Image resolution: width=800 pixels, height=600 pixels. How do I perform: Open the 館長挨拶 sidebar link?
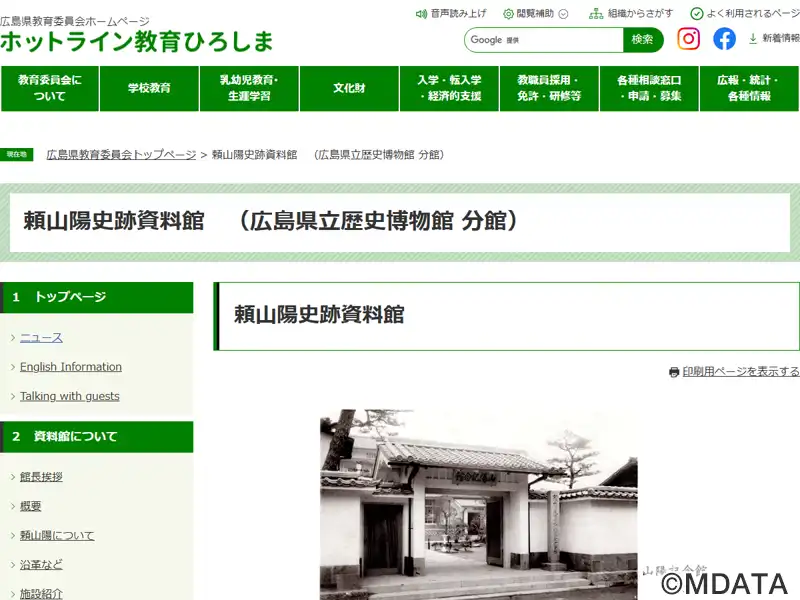(41, 477)
